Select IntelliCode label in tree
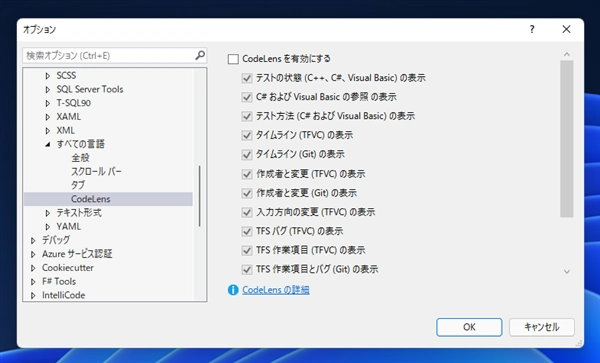 (64, 295)
